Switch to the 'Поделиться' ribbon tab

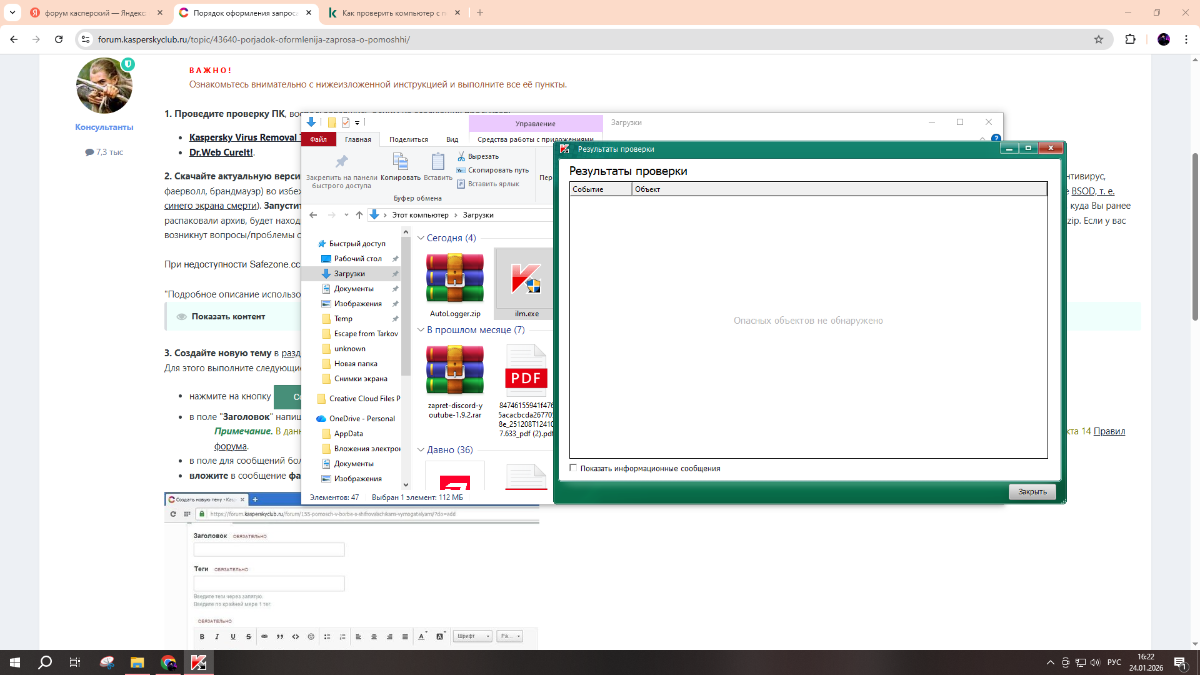click(x=408, y=139)
